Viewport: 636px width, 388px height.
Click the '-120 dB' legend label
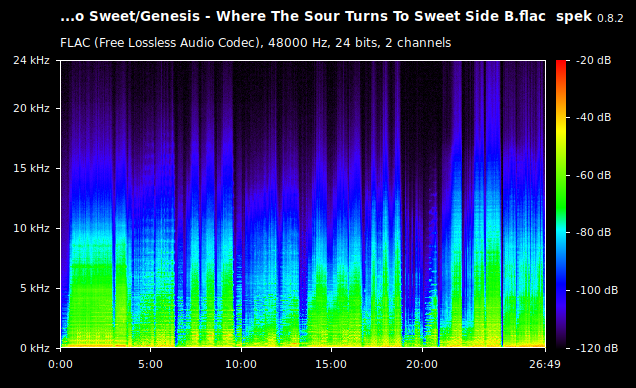point(597,348)
